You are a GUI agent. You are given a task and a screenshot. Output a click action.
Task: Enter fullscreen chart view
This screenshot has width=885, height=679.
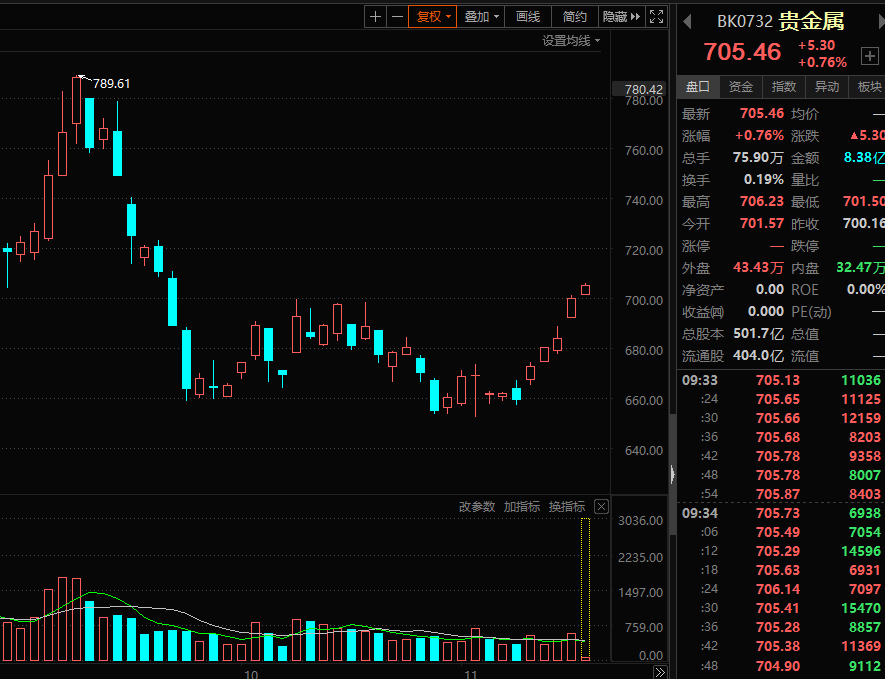point(656,16)
